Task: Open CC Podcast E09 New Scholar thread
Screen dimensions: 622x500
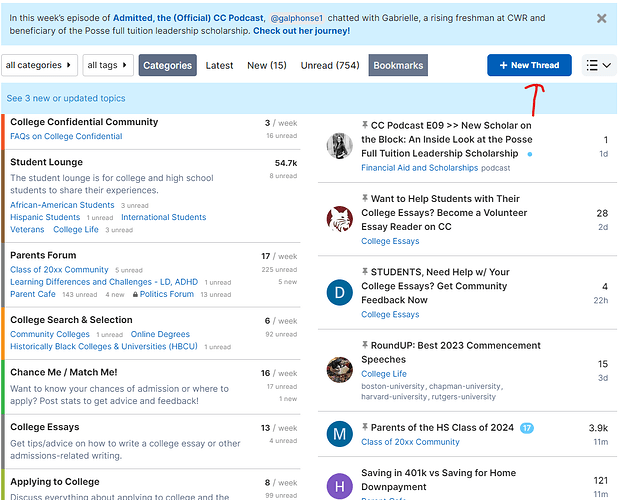Action: 447,139
